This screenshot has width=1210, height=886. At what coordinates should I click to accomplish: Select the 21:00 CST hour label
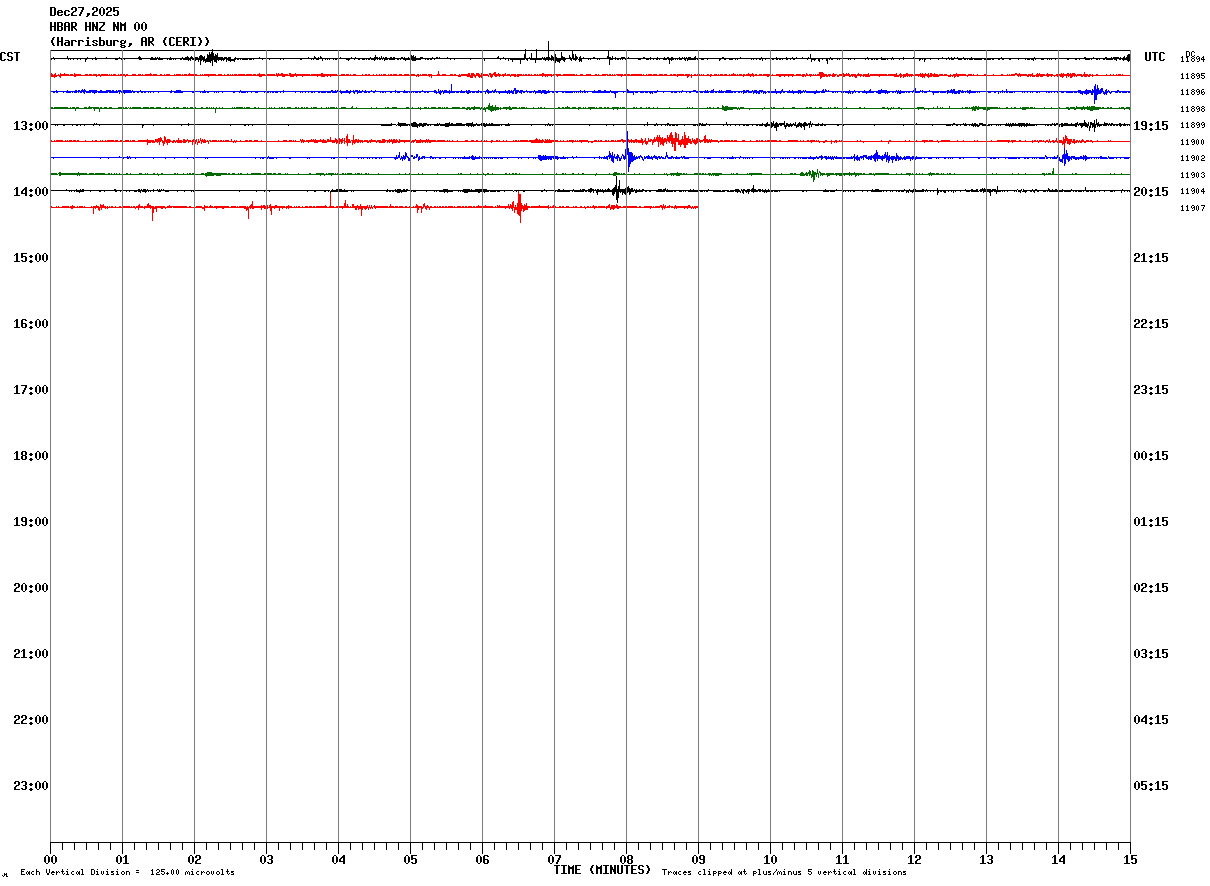coord(31,654)
